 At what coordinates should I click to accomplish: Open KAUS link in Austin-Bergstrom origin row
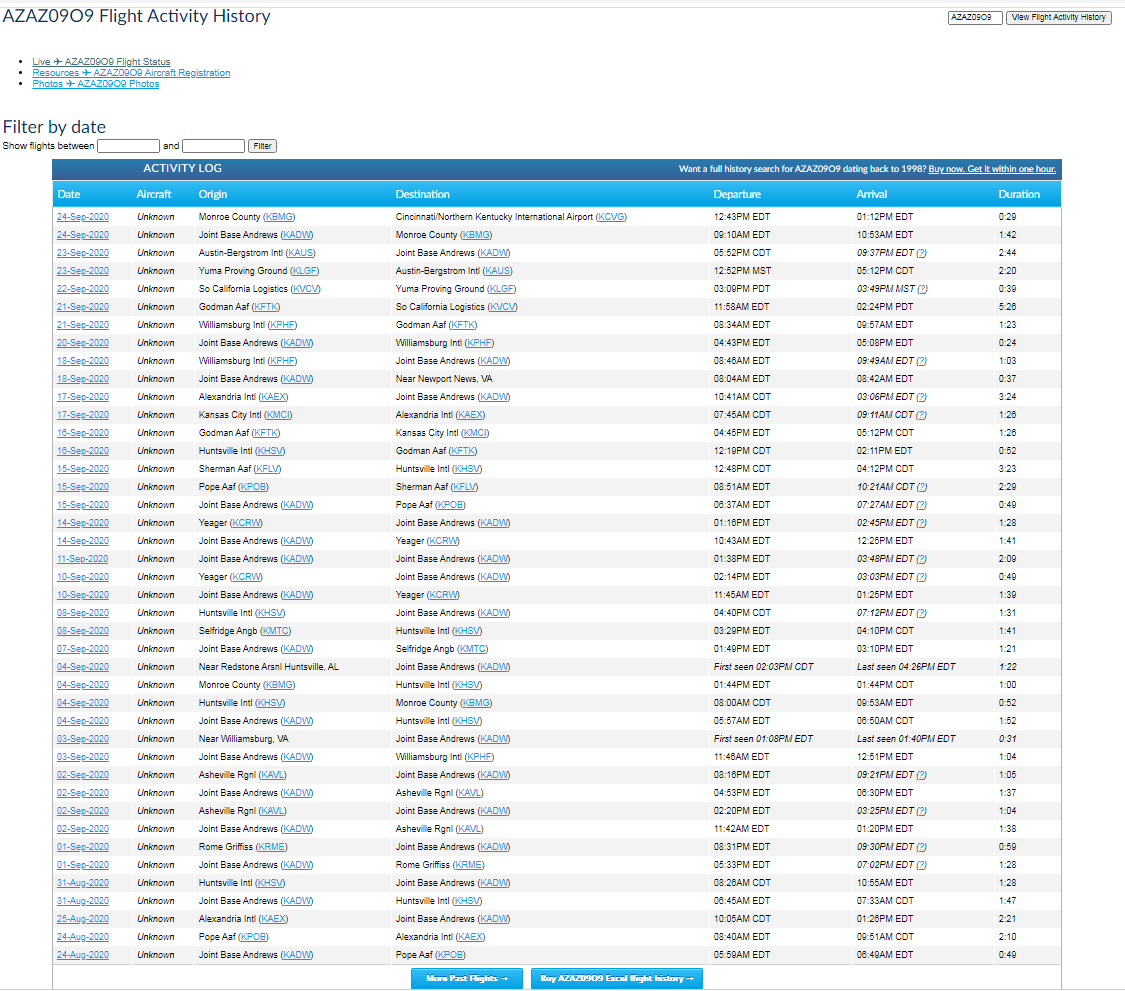tap(301, 253)
